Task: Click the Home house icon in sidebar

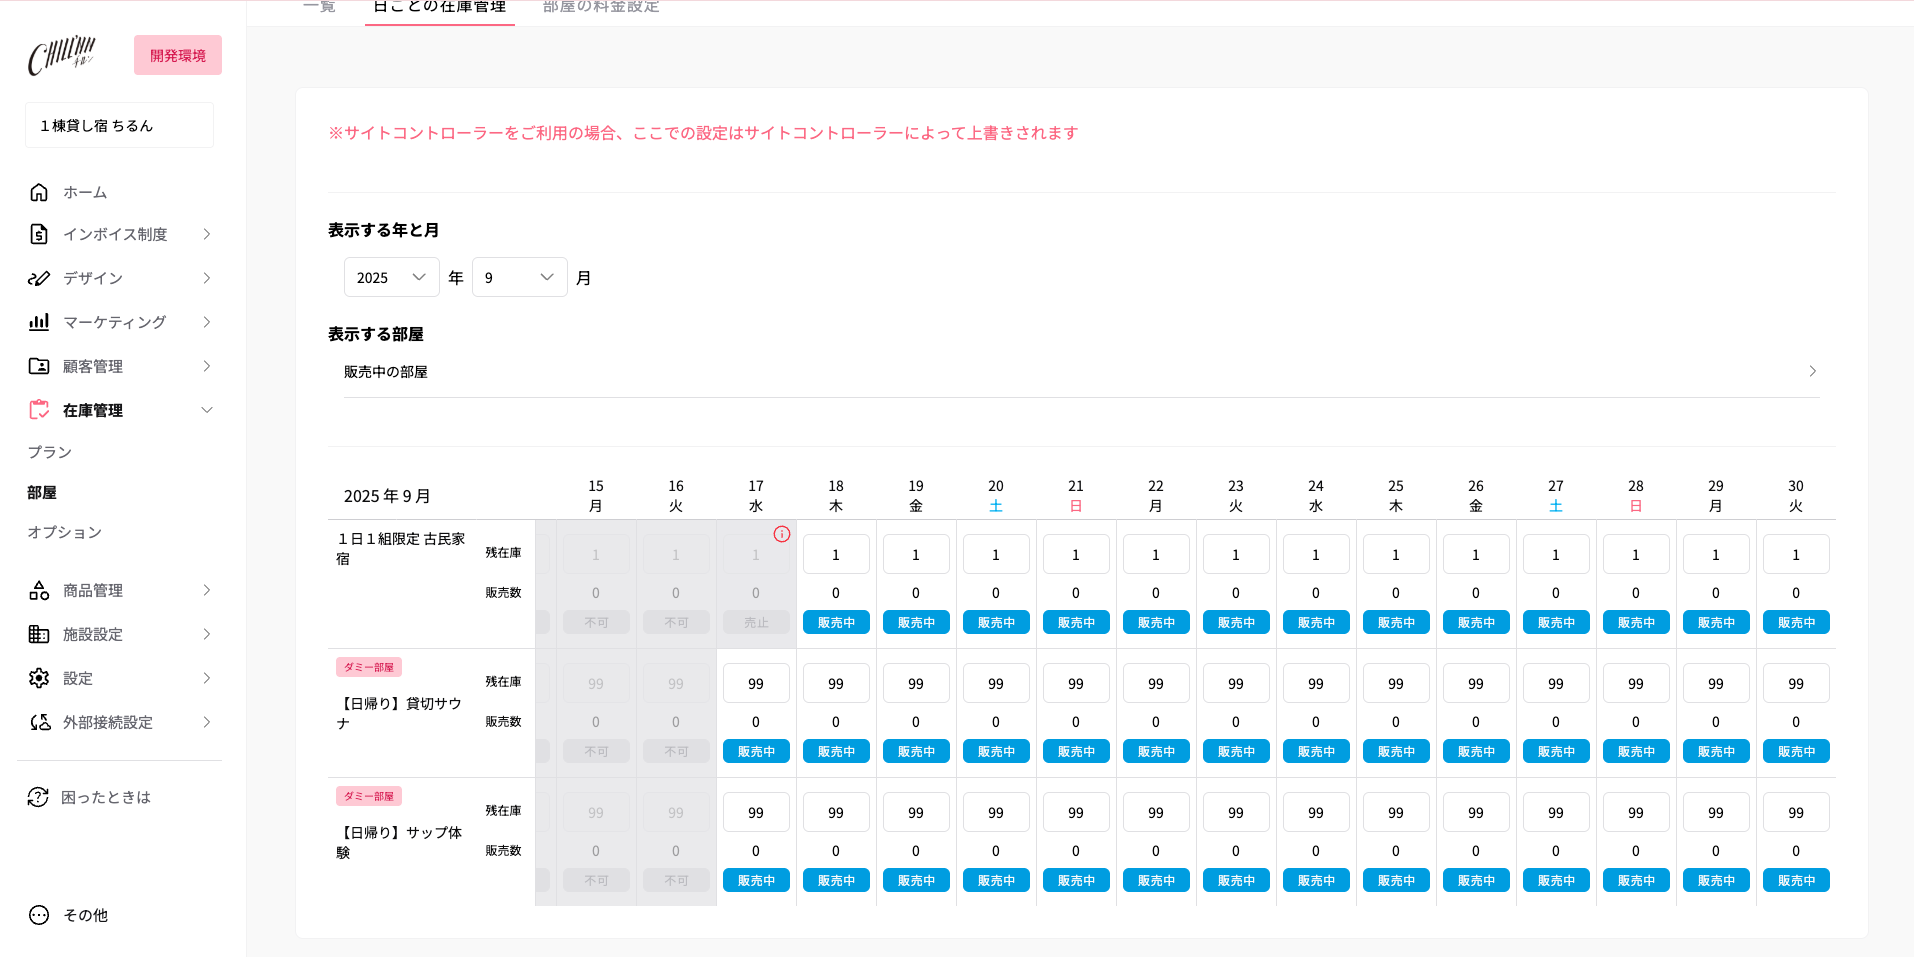Action: click(x=39, y=192)
